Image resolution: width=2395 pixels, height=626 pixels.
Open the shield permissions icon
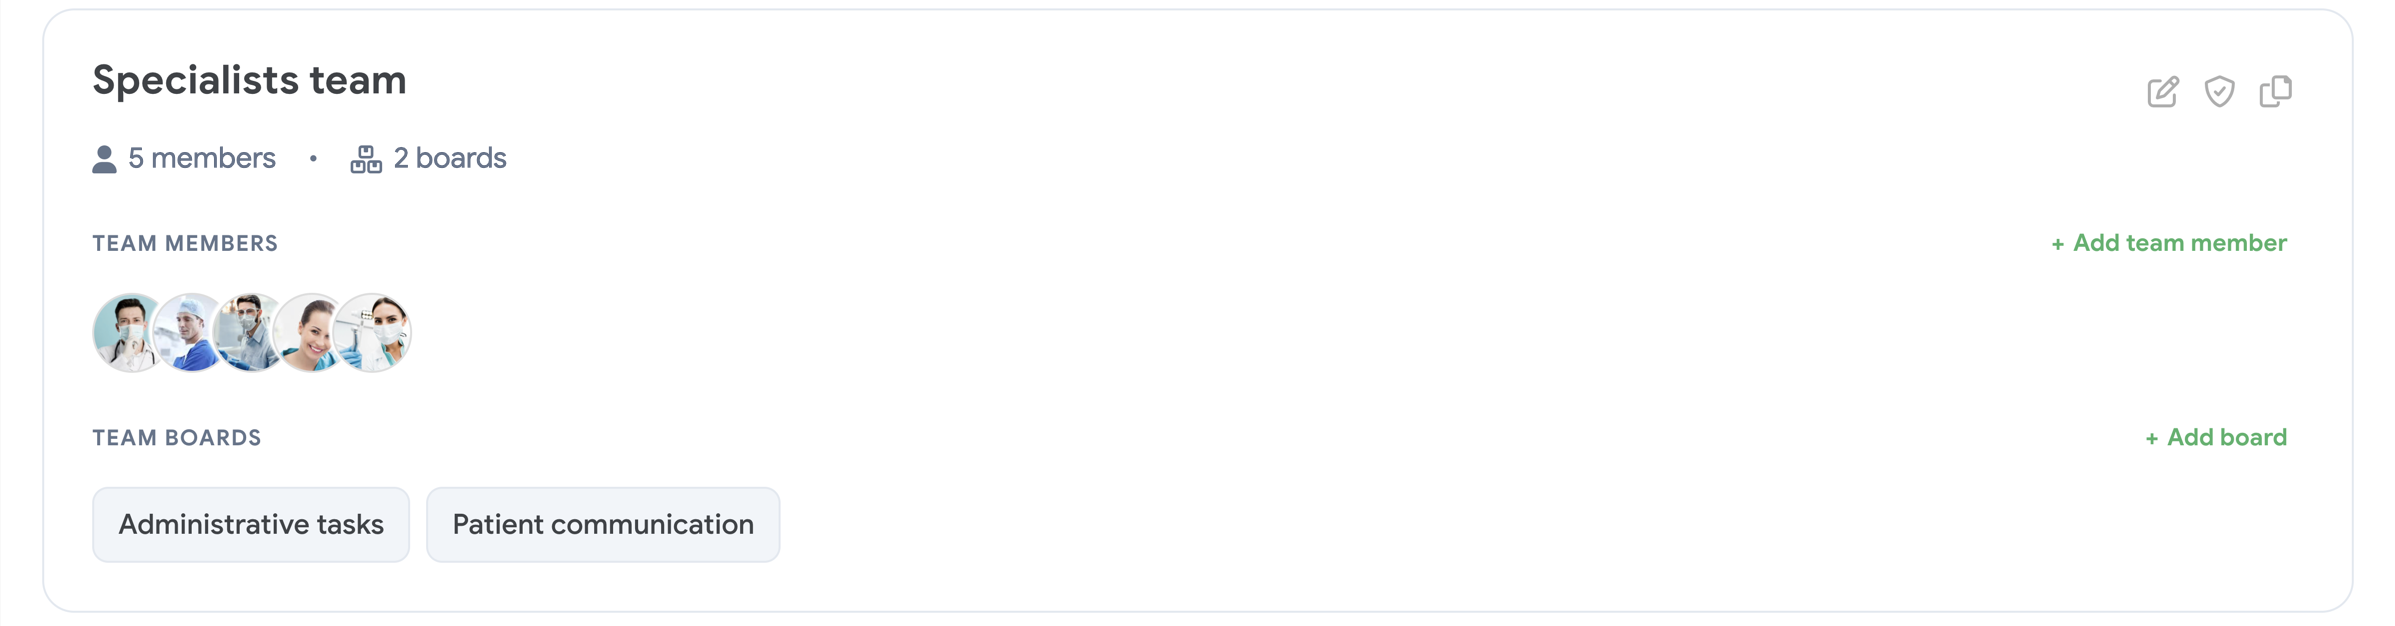(x=2219, y=92)
